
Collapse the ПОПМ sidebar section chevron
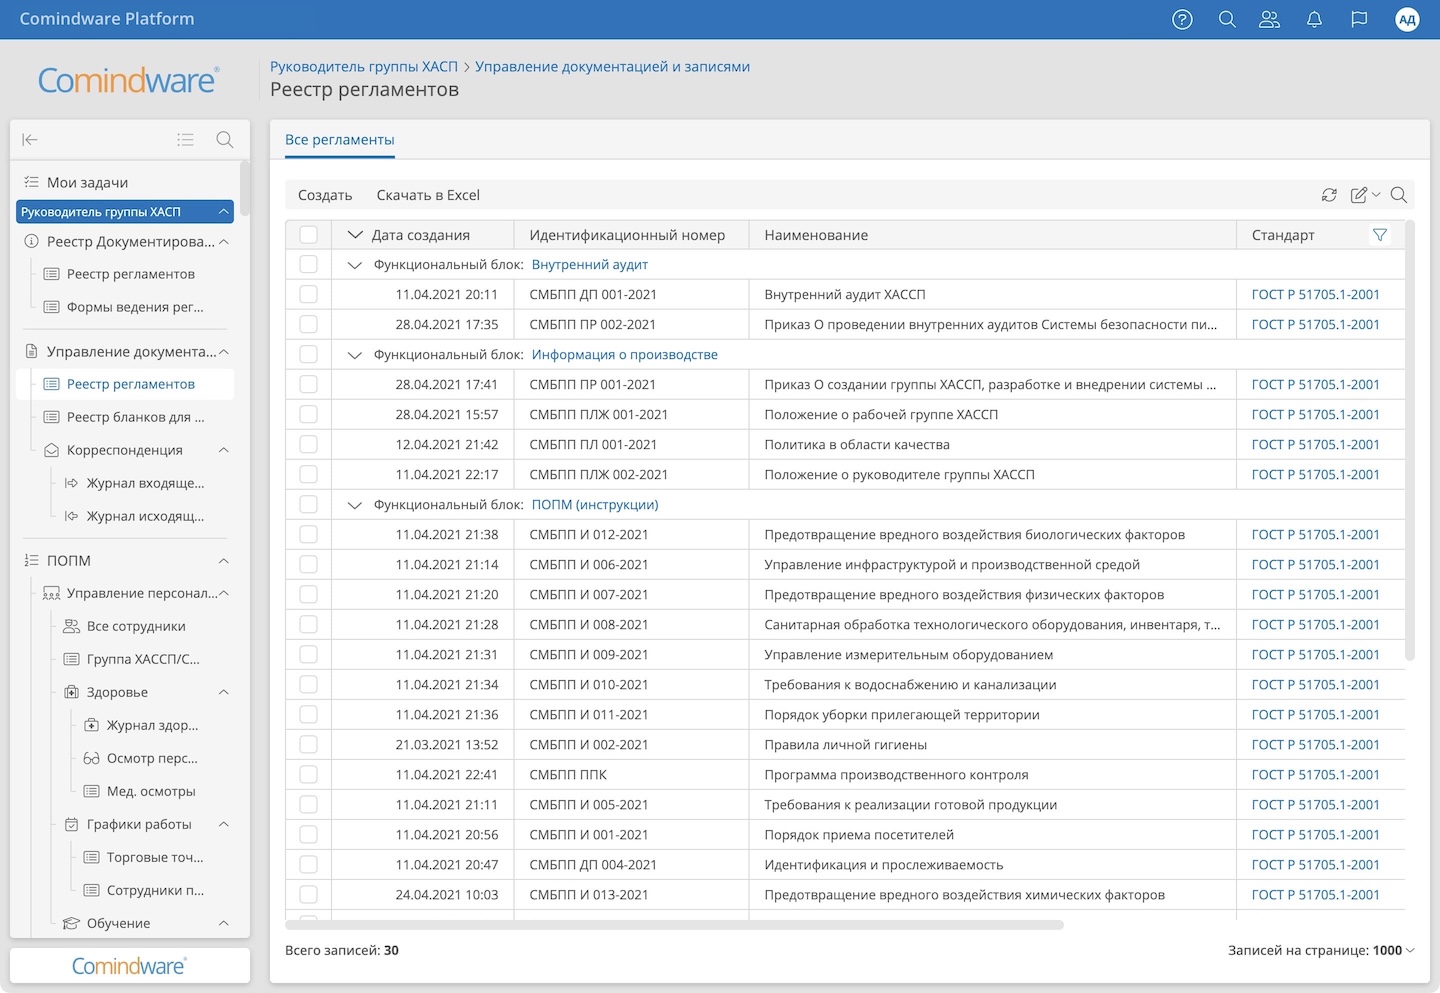click(x=223, y=561)
